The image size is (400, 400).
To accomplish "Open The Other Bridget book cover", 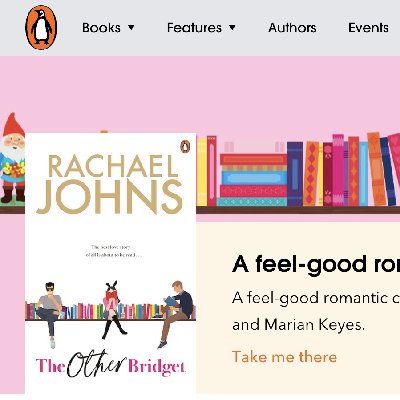I will [x=110, y=263].
